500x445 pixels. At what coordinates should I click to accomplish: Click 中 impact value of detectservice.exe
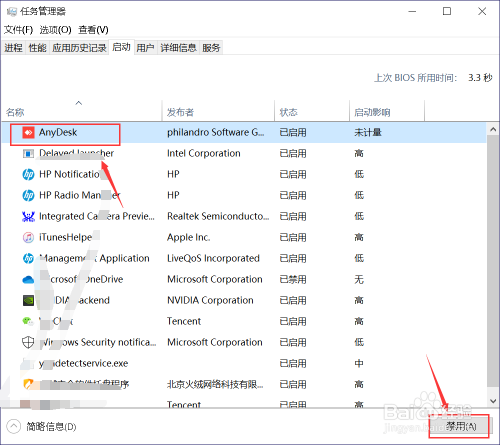[x=359, y=363]
